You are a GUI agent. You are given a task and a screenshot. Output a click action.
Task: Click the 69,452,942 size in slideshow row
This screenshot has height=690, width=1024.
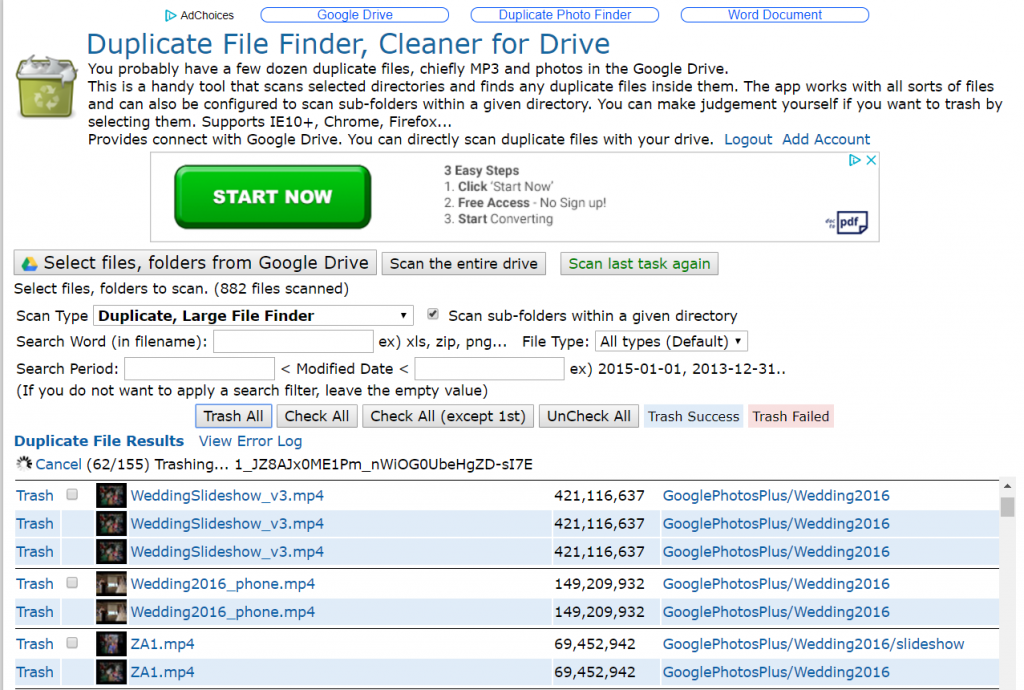click(595, 644)
